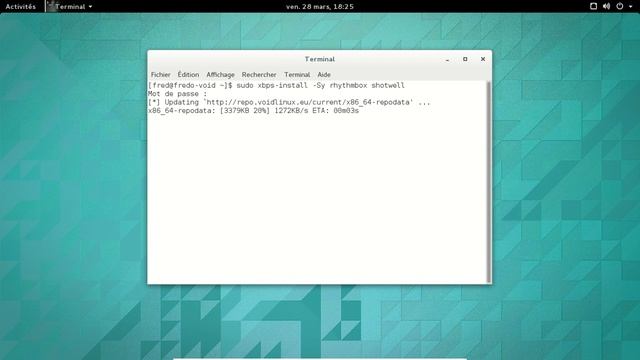Open the Affichage menu
The width and height of the screenshot is (640, 360).
(220, 75)
